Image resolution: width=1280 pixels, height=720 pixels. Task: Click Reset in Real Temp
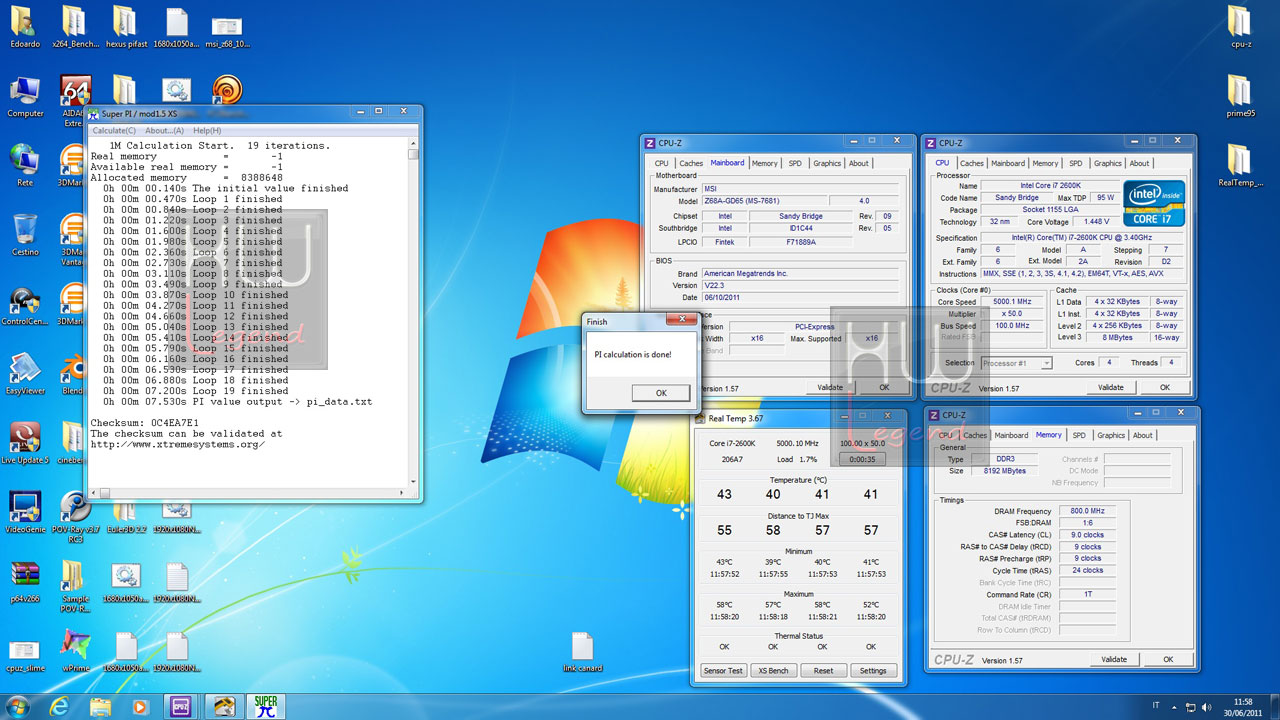[x=823, y=670]
